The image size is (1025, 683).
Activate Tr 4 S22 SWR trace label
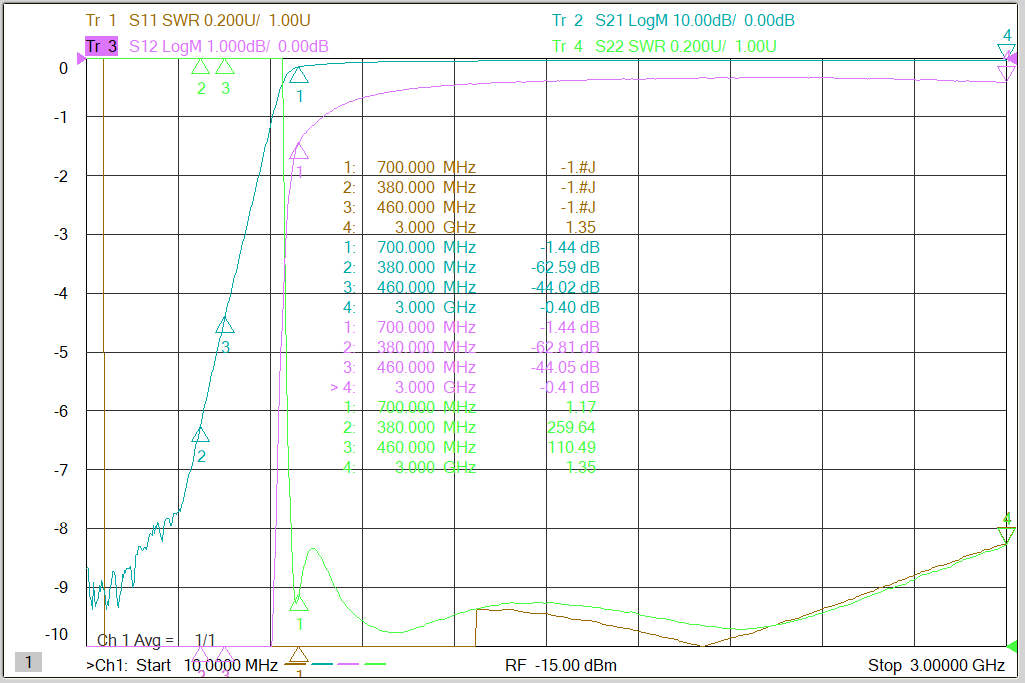(x=664, y=46)
